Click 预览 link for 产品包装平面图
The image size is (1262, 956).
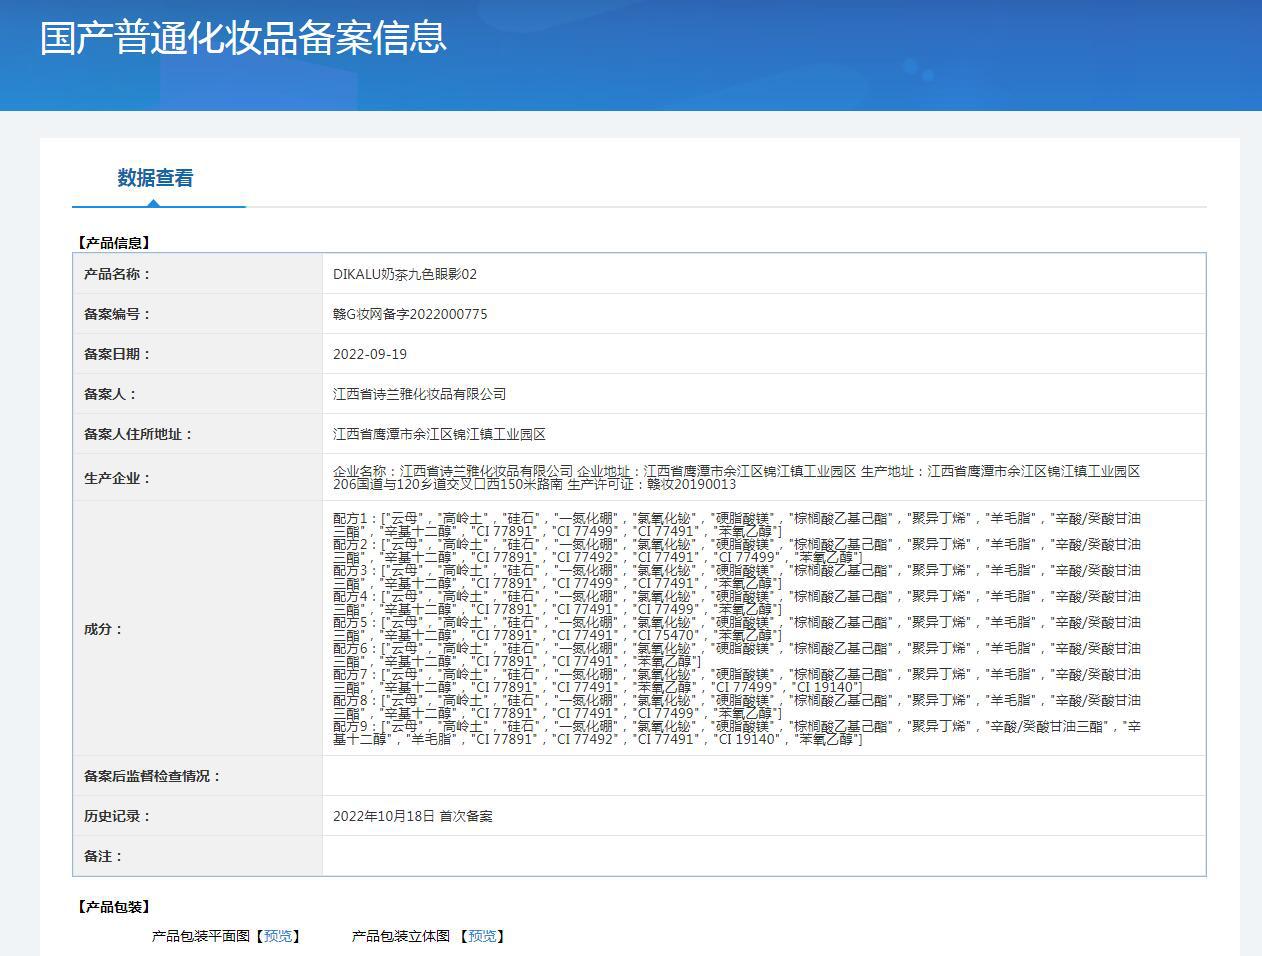[x=278, y=936]
